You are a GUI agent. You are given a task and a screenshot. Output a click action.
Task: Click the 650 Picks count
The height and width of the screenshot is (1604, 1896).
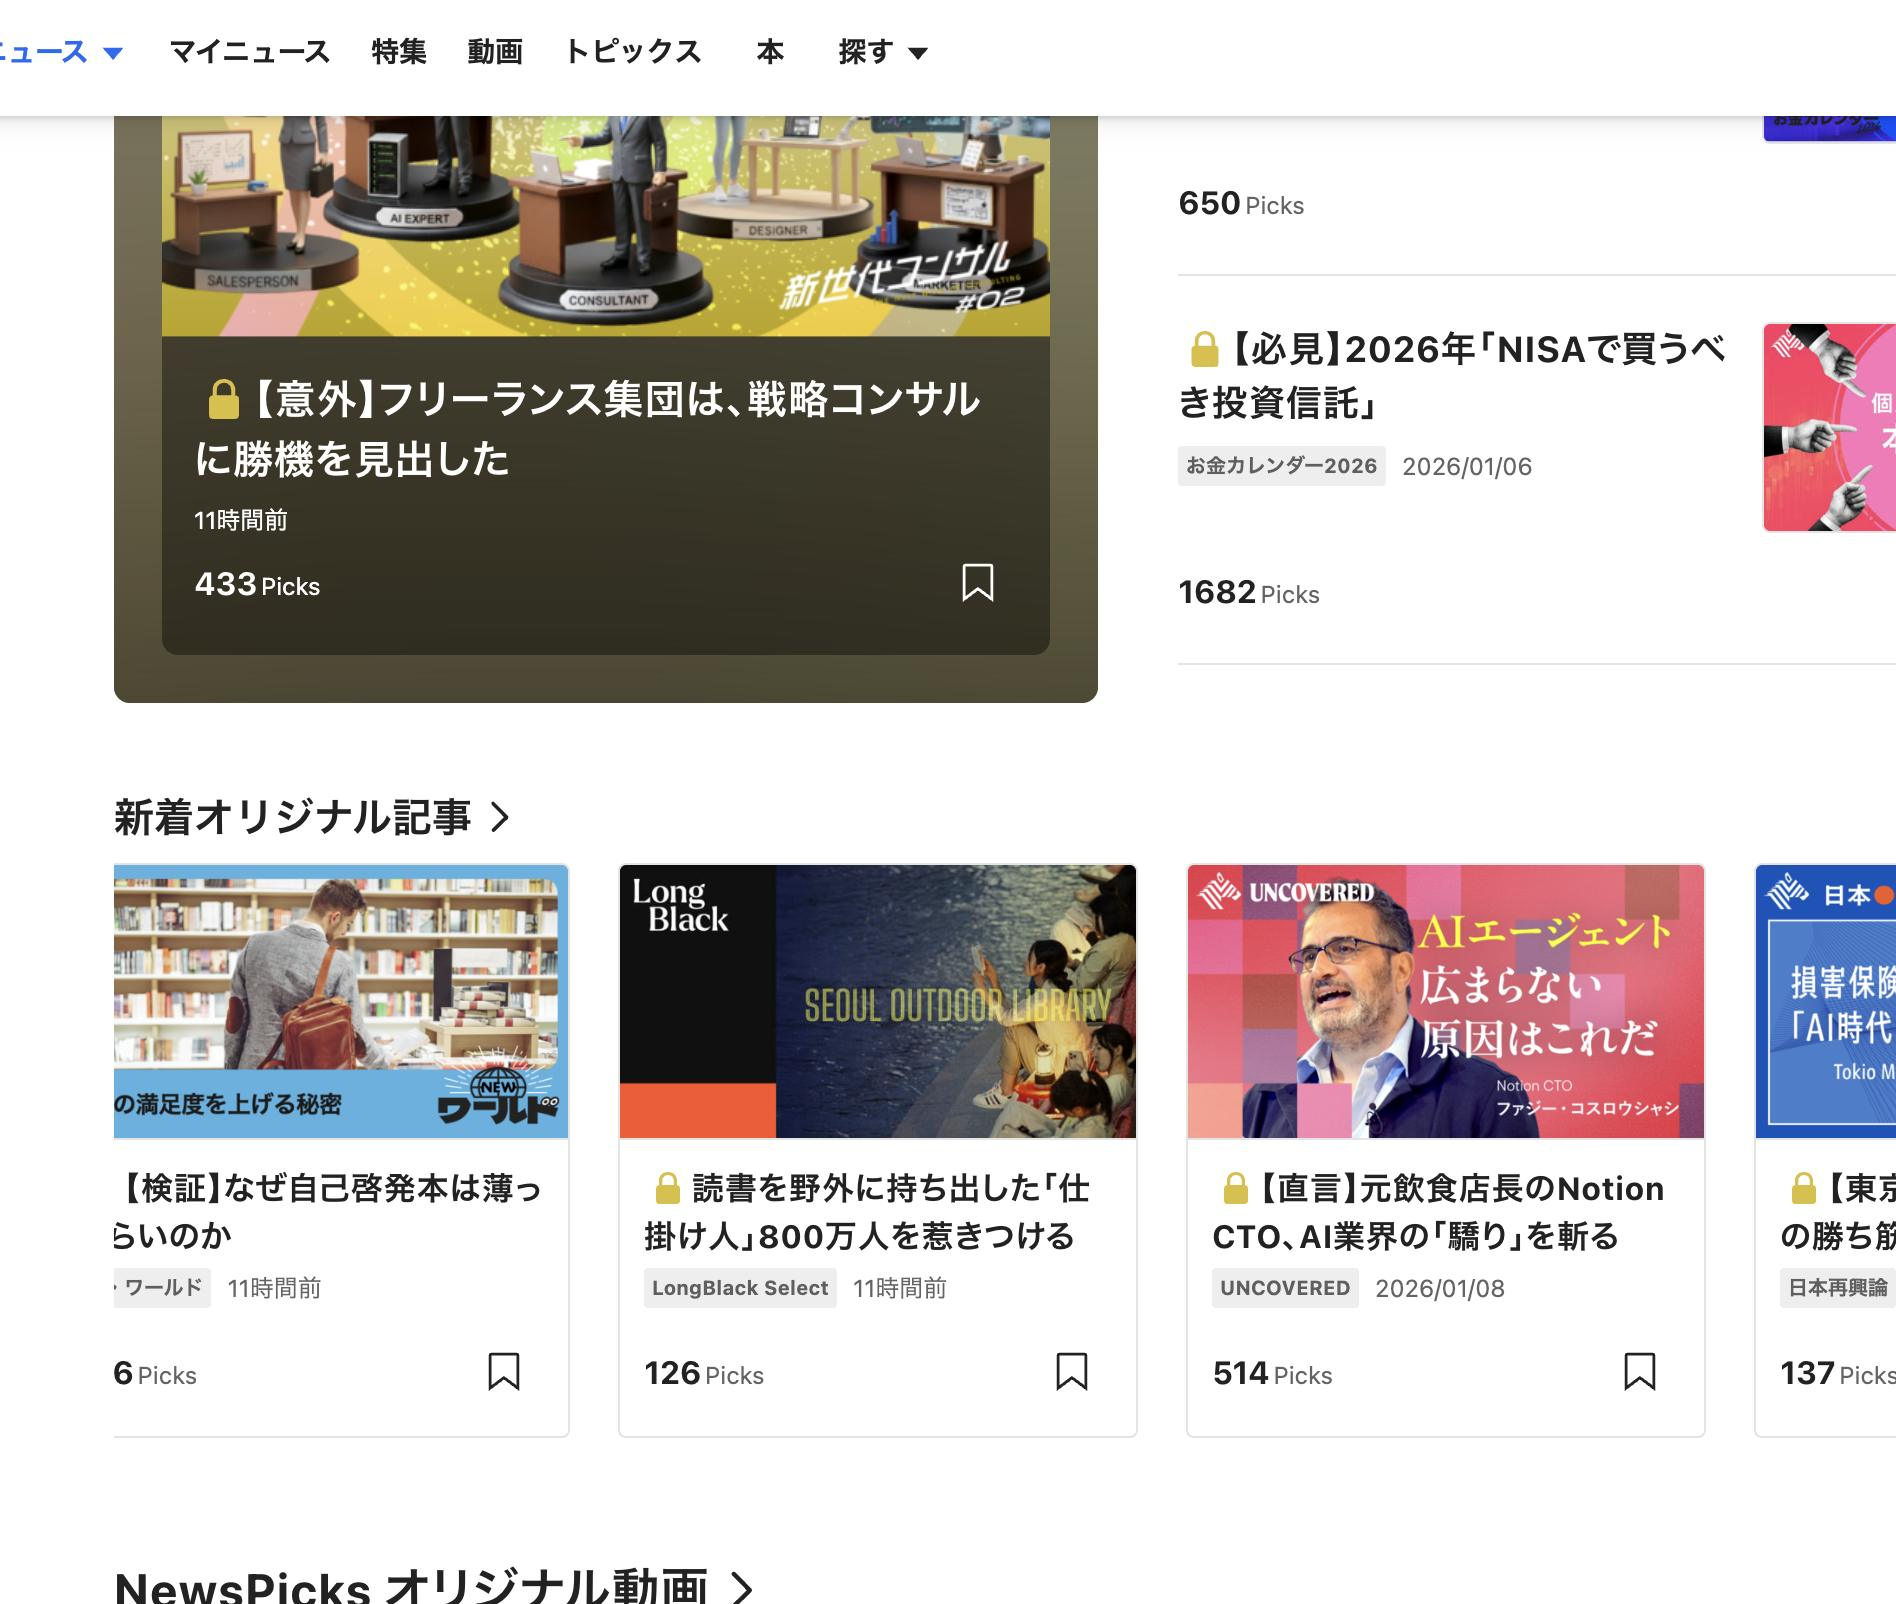tap(1241, 204)
